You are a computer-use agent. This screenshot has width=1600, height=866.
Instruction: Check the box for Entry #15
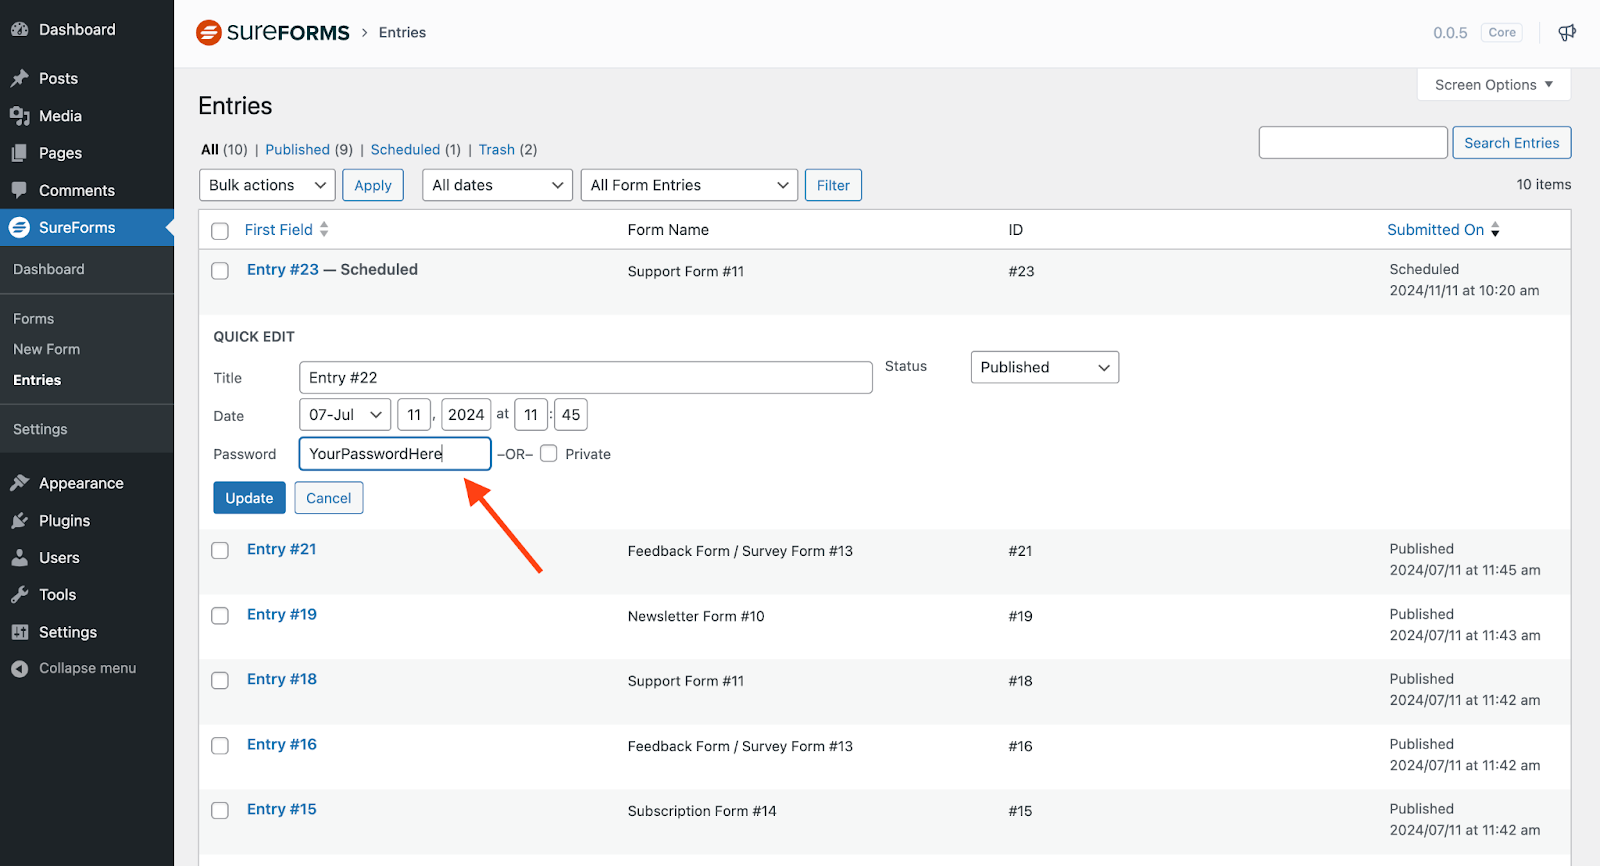tap(220, 810)
